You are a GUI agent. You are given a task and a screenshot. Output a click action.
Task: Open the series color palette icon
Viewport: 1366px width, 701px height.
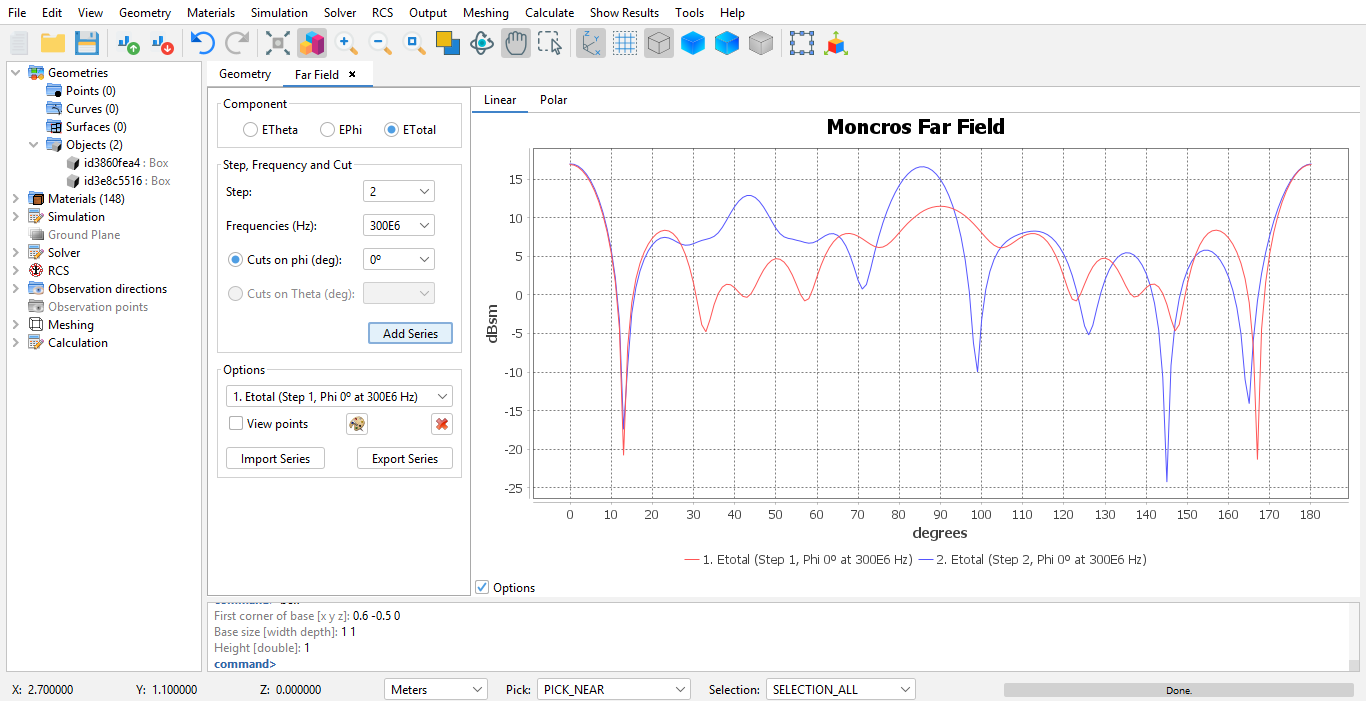pyautogui.click(x=357, y=424)
